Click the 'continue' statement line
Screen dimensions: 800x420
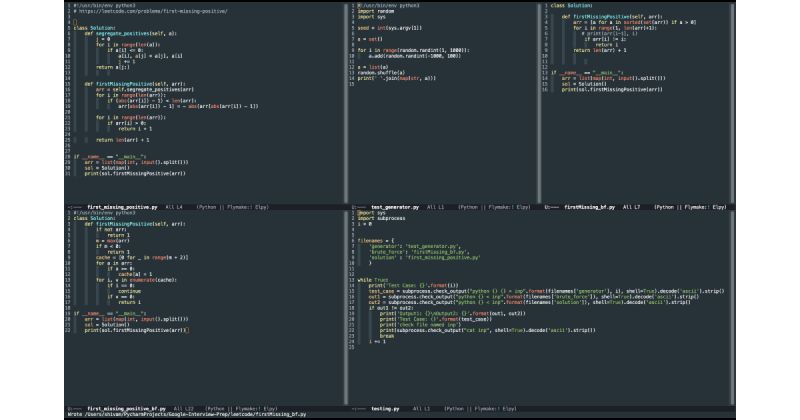[130, 291]
